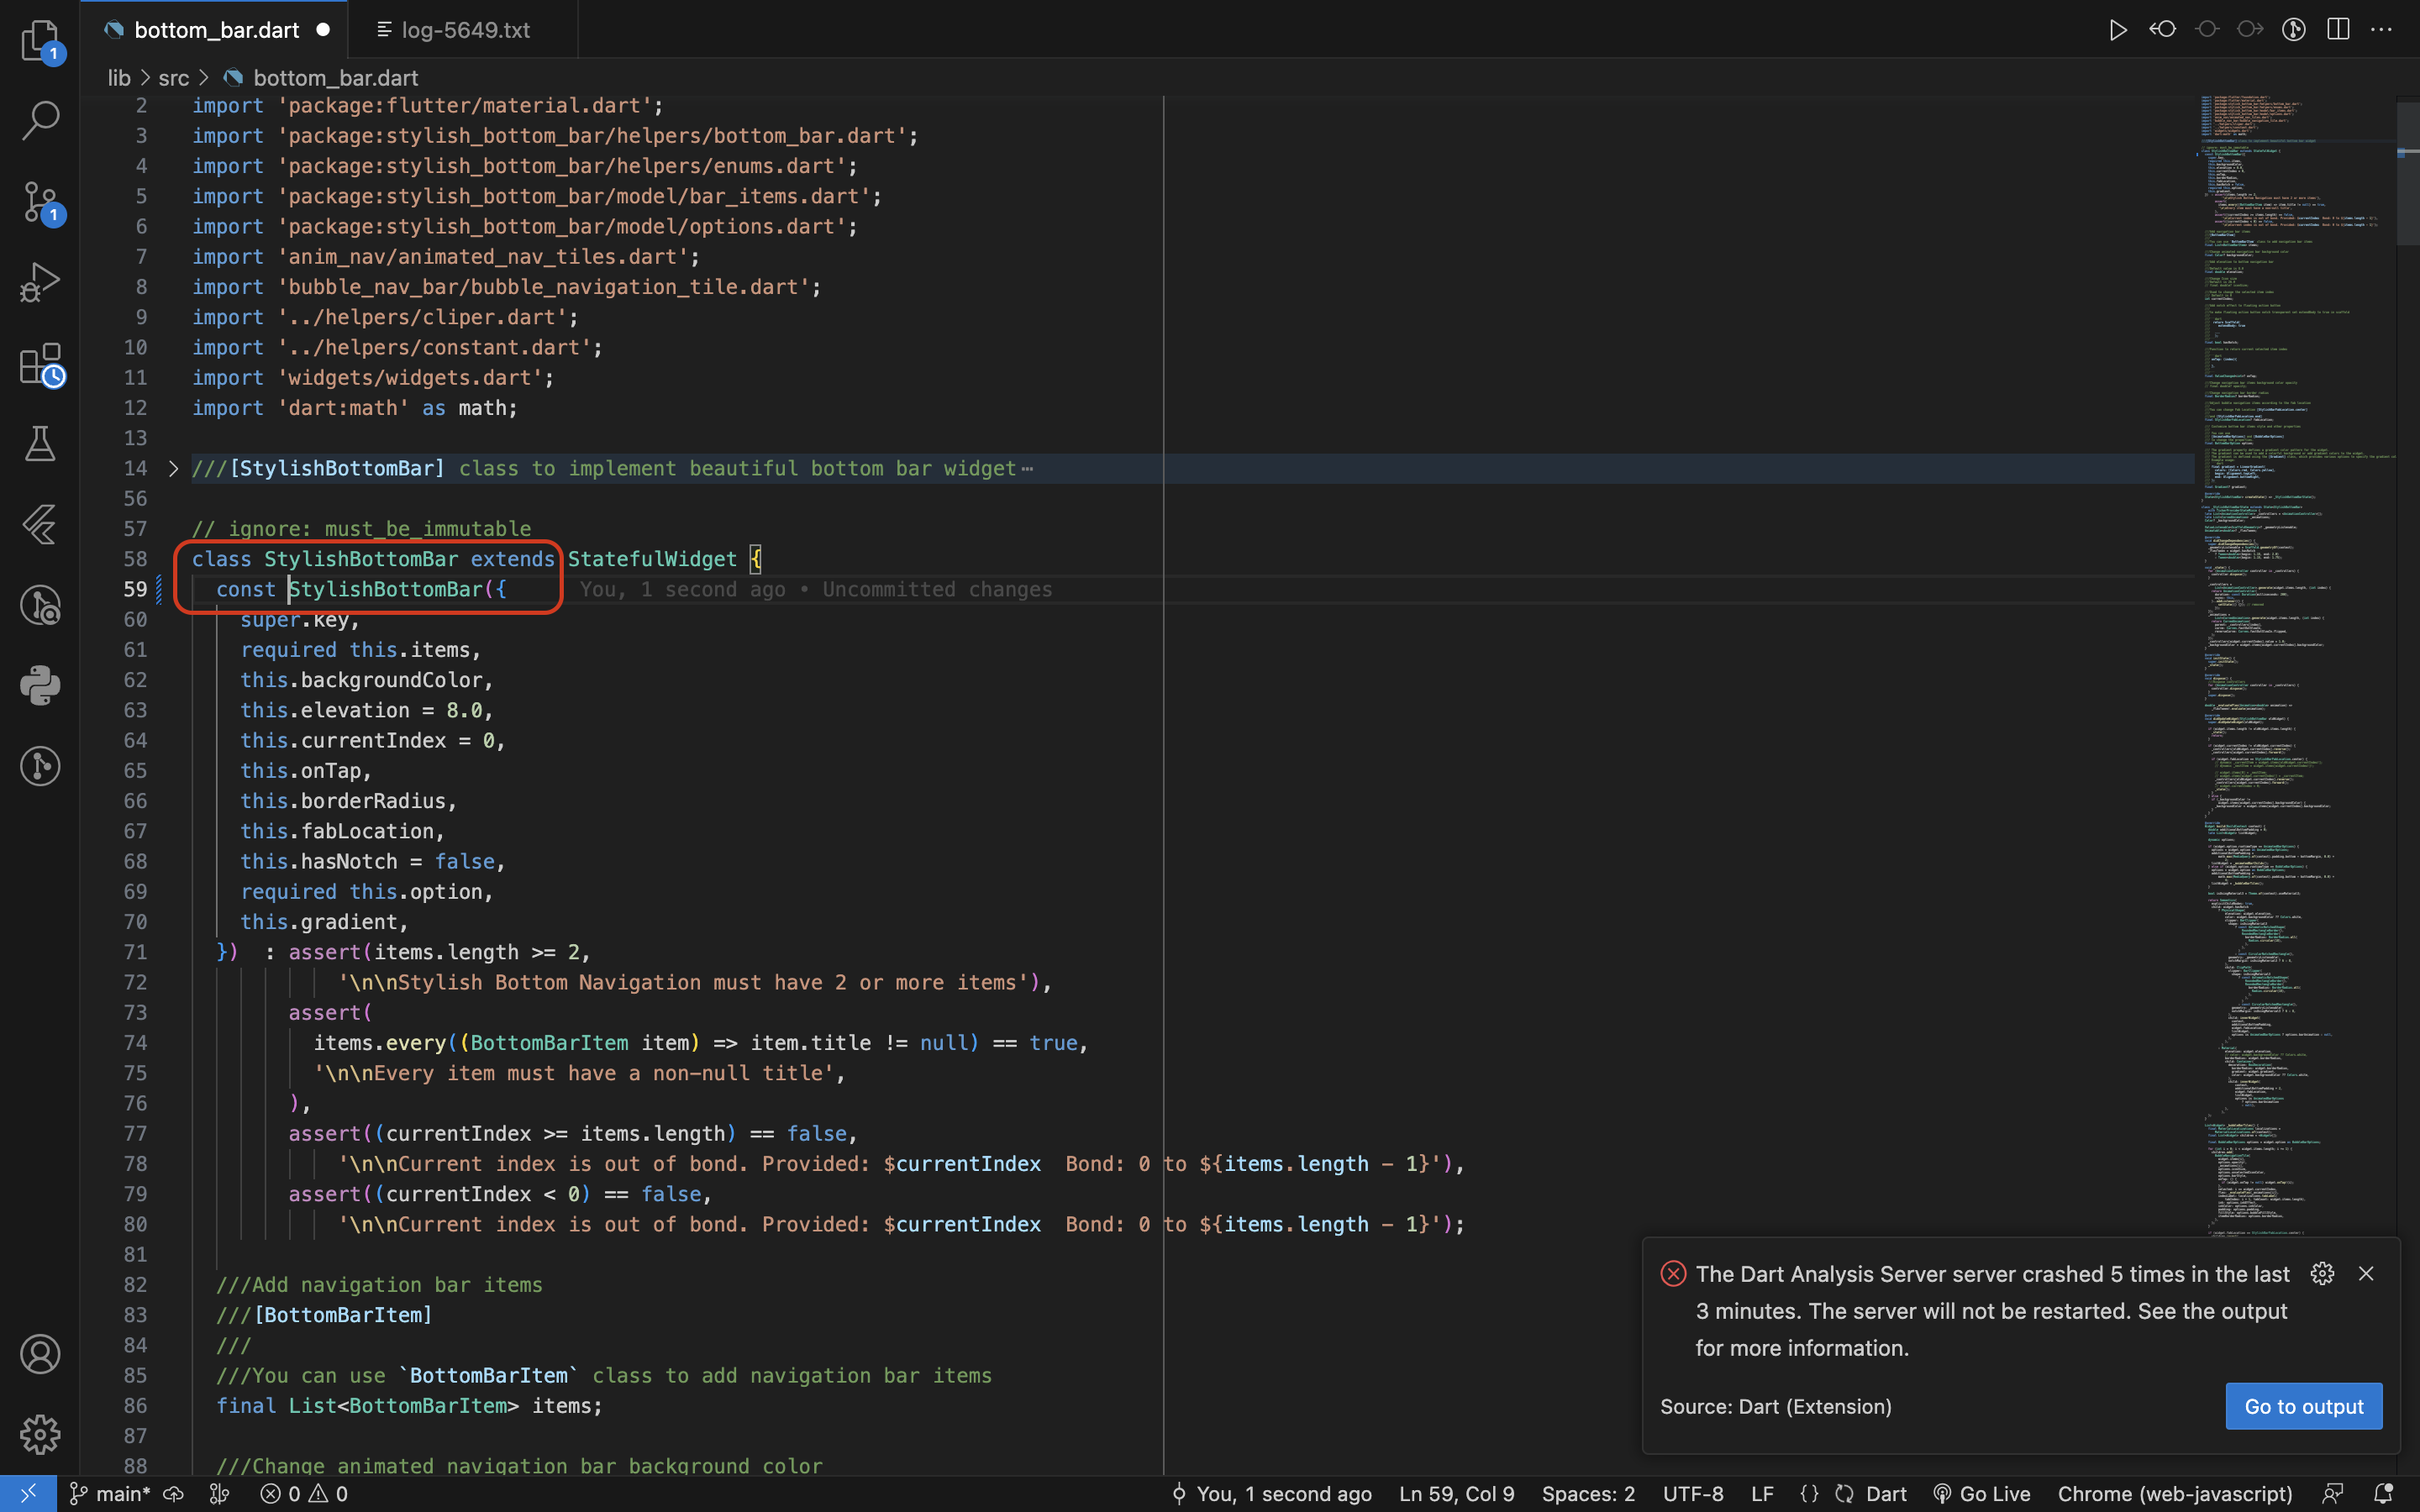Open the Search view
2420x1512 pixels.
point(40,120)
